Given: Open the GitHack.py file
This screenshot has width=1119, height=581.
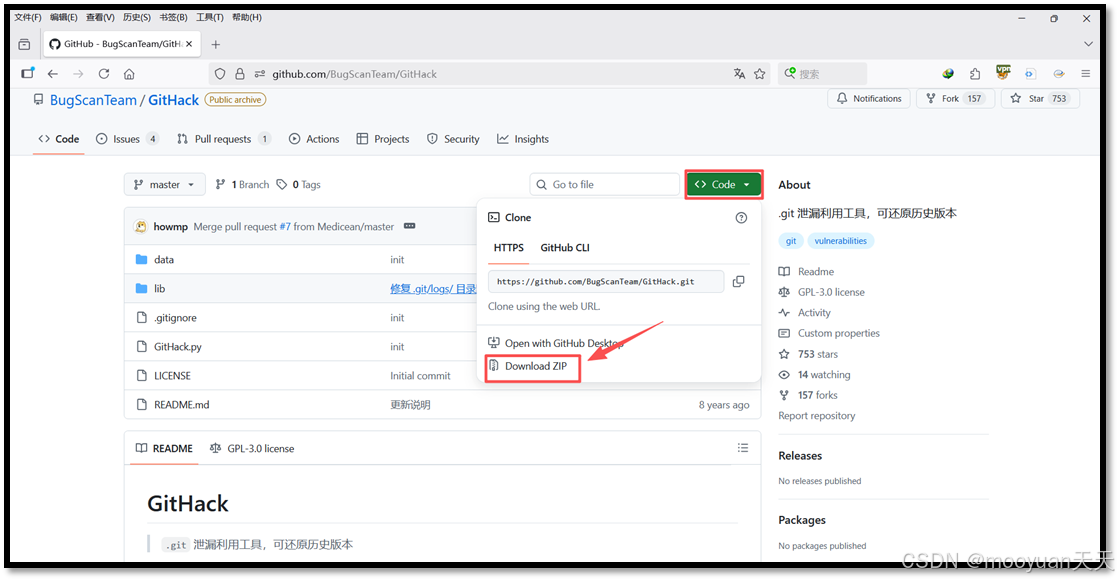Looking at the screenshot, I should click(178, 346).
